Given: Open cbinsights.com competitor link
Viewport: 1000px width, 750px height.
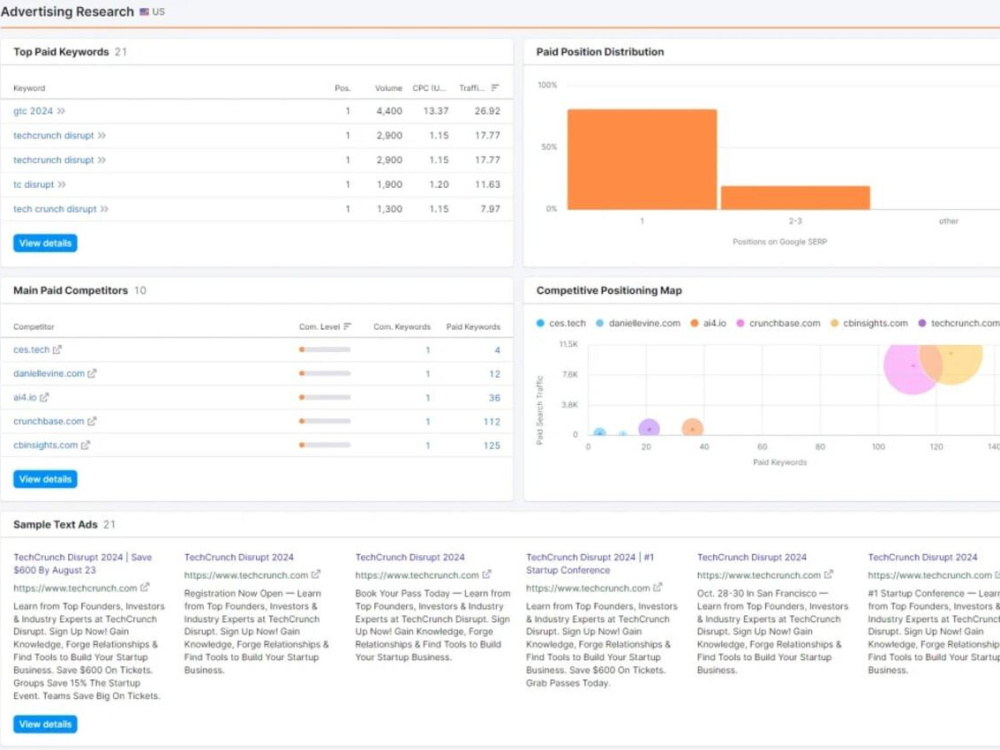Looking at the screenshot, I should [x=46, y=445].
